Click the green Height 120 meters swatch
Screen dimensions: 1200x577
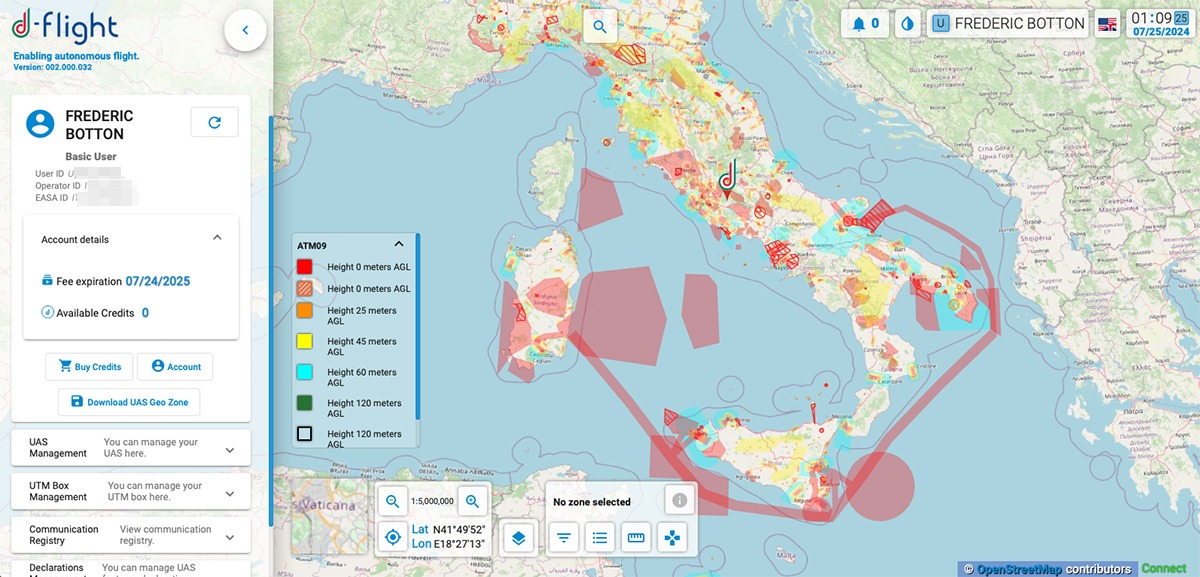(305, 403)
